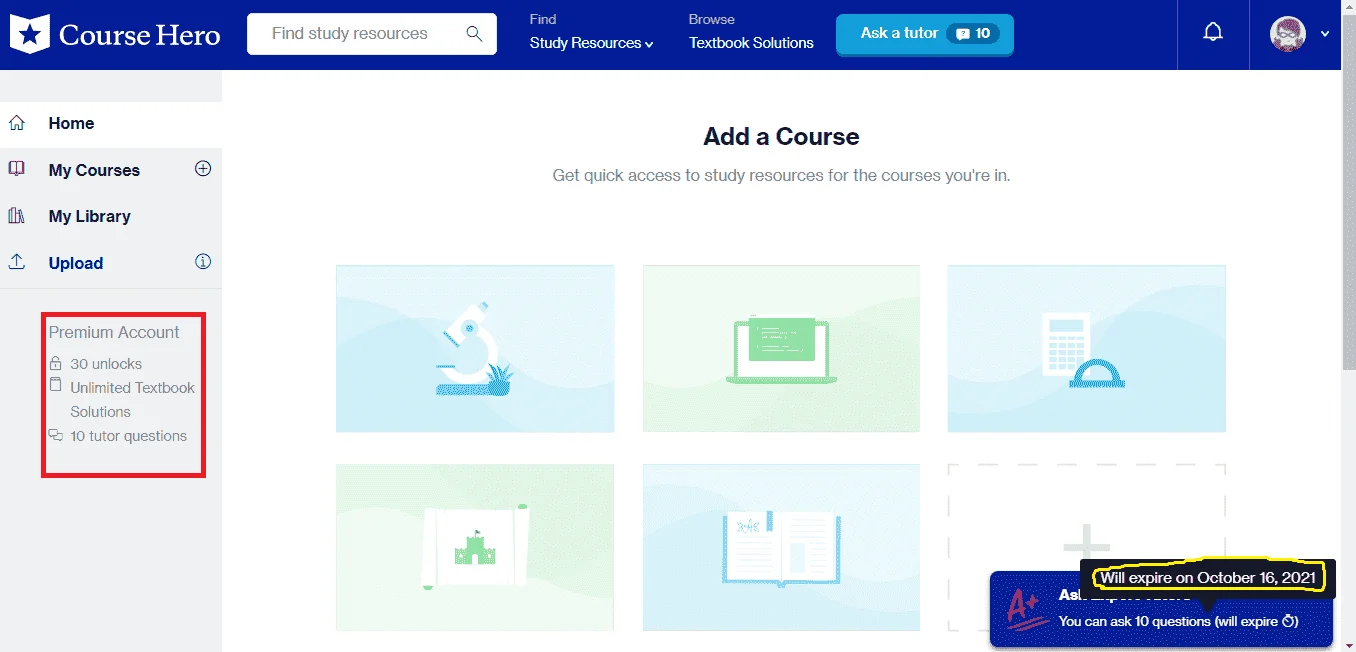Open My Courses in sidebar
Screen dimensions: 1356x652
click(x=94, y=170)
